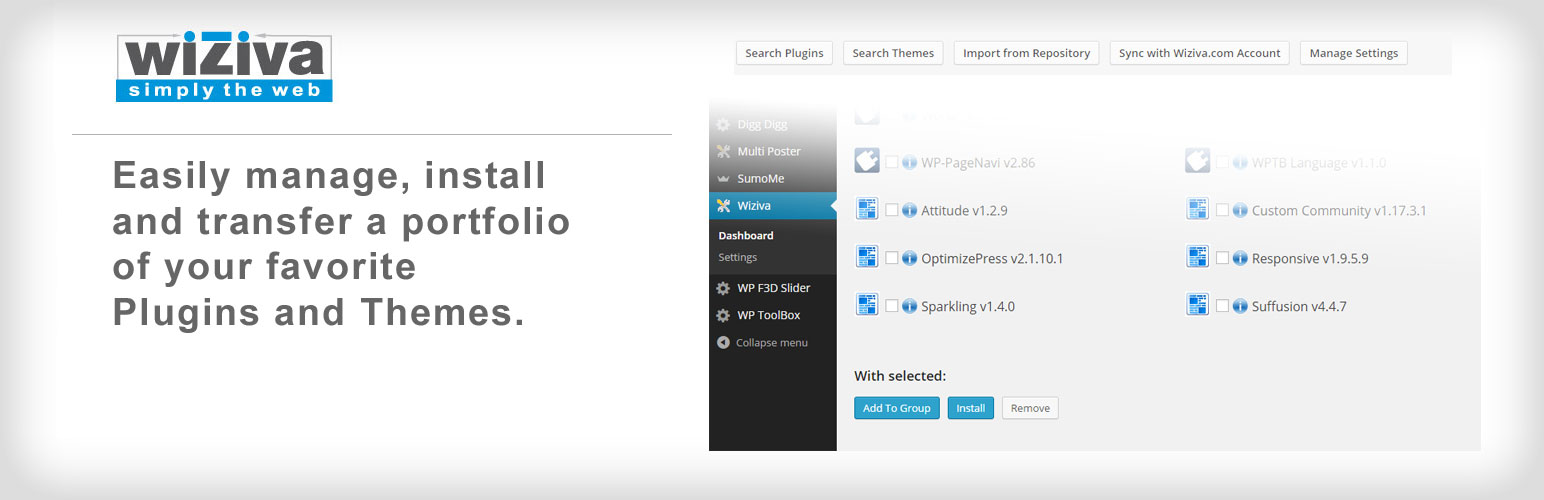
Task: Open Manage Settings
Action: coord(1354,53)
